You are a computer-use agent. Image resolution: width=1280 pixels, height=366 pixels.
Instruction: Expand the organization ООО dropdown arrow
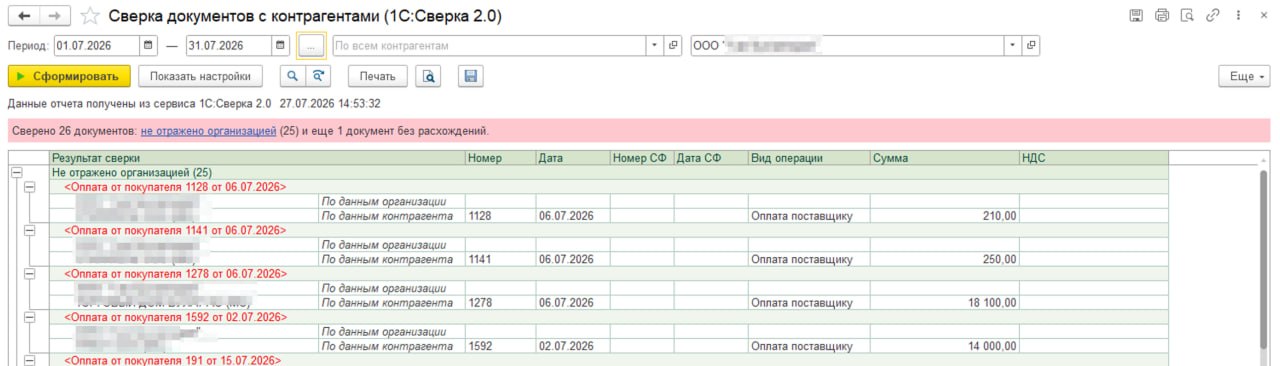[1013, 46]
